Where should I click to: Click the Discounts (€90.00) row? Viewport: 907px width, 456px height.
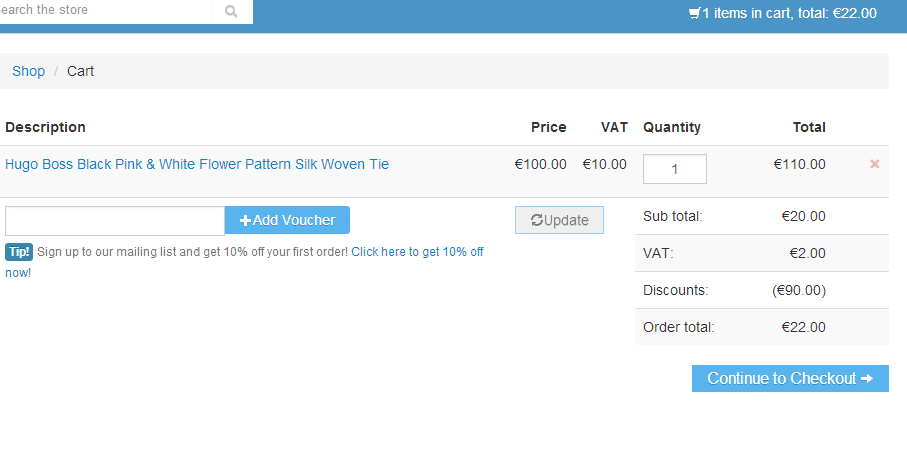pyautogui.click(x=761, y=290)
